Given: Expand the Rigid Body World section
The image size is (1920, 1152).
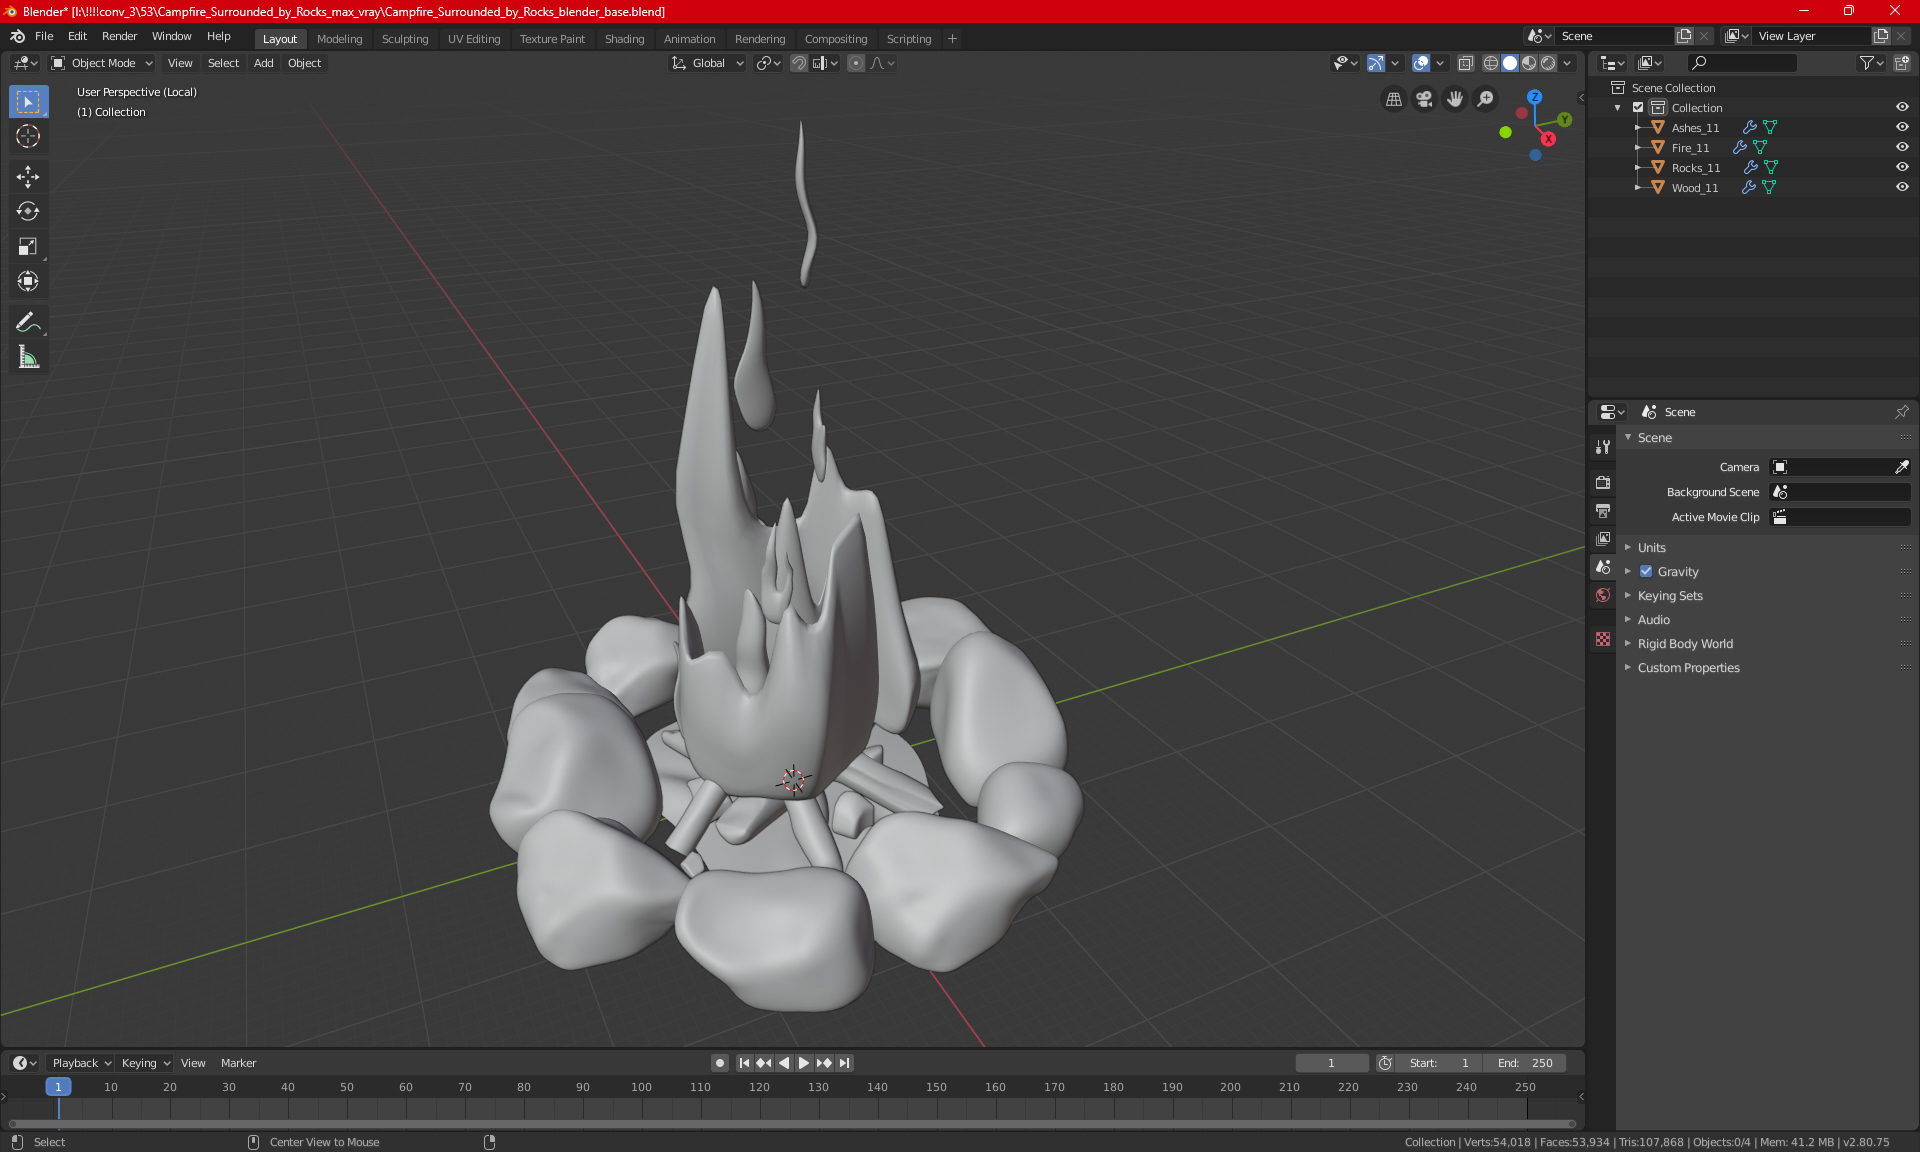Looking at the screenshot, I should coord(1685,644).
